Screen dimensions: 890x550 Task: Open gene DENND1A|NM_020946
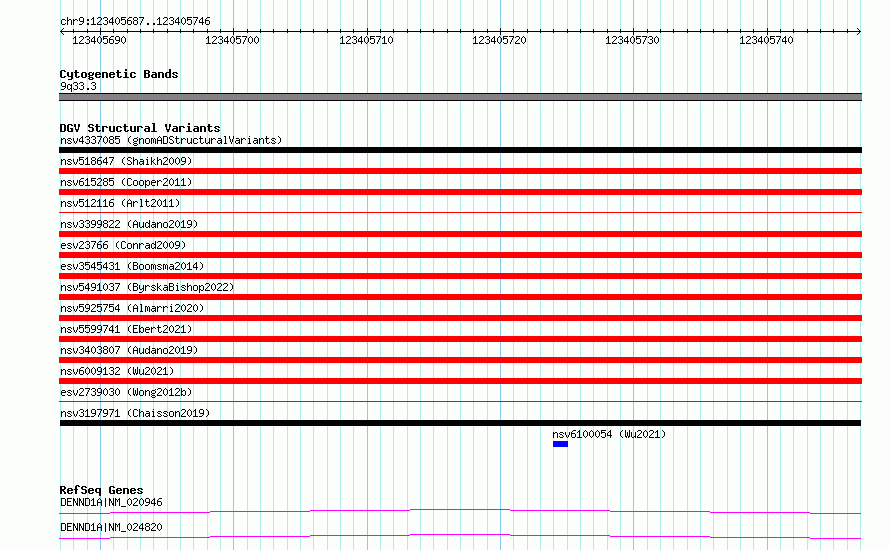point(111,502)
